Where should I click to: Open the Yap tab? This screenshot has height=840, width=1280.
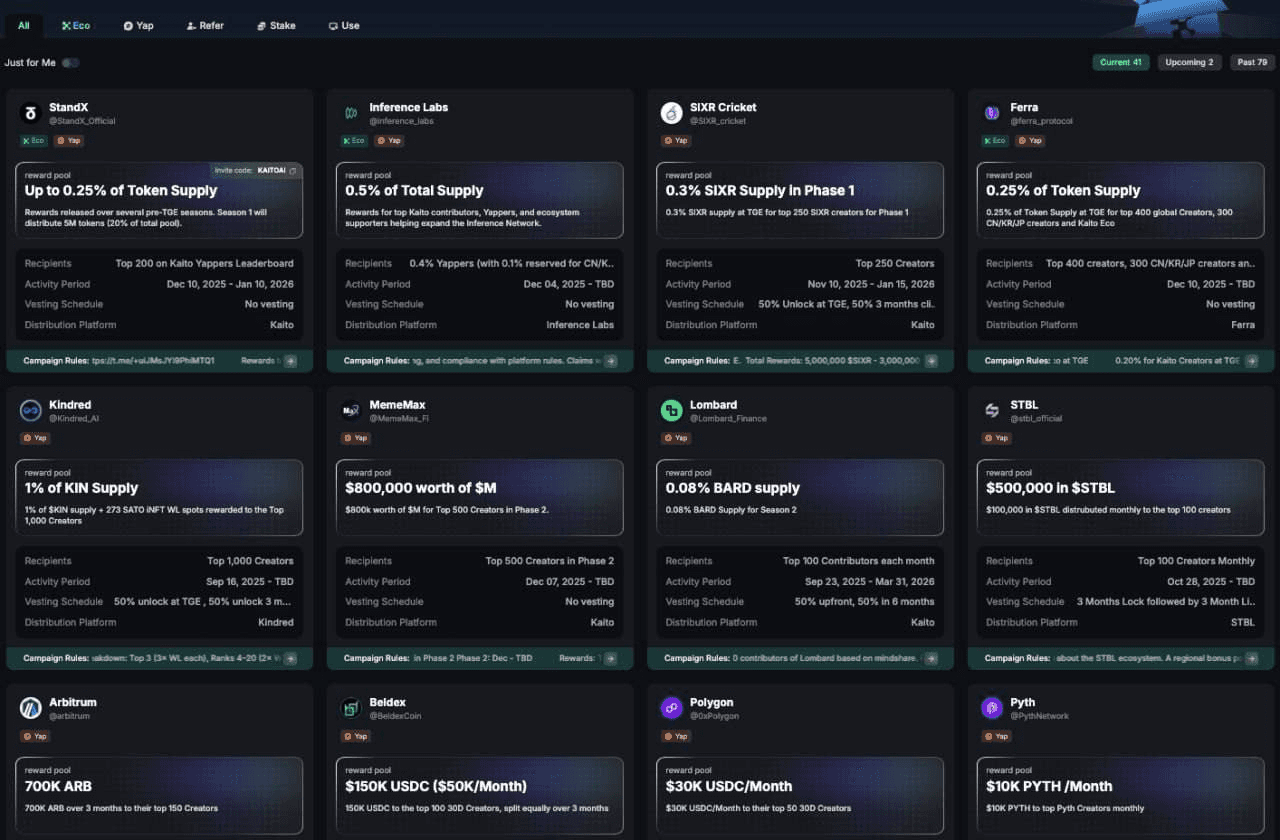coord(139,25)
